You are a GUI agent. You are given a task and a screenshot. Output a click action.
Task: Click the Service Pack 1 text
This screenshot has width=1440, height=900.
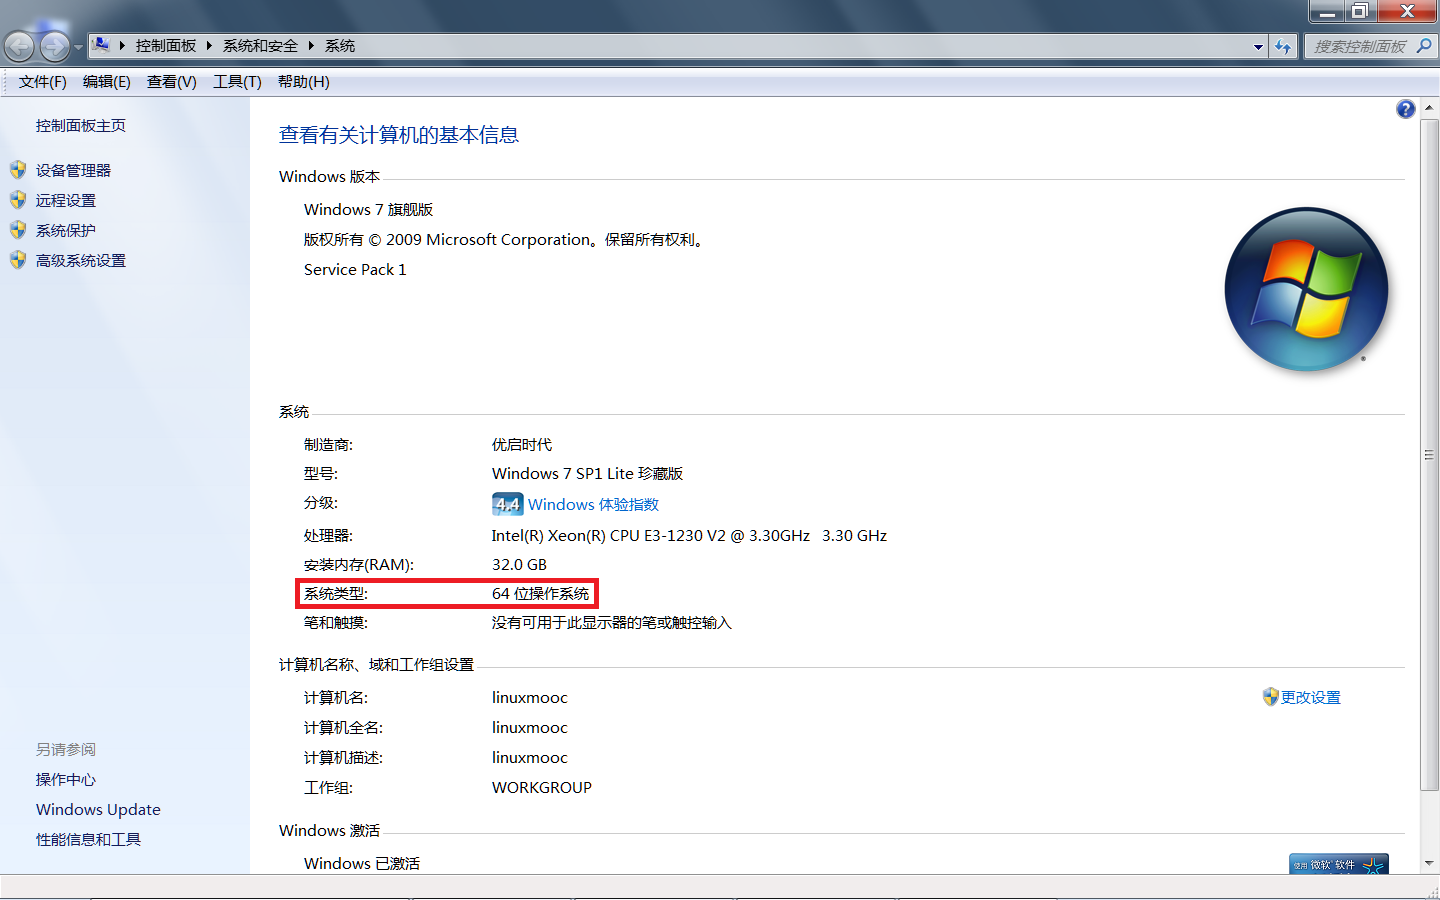click(x=355, y=270)
